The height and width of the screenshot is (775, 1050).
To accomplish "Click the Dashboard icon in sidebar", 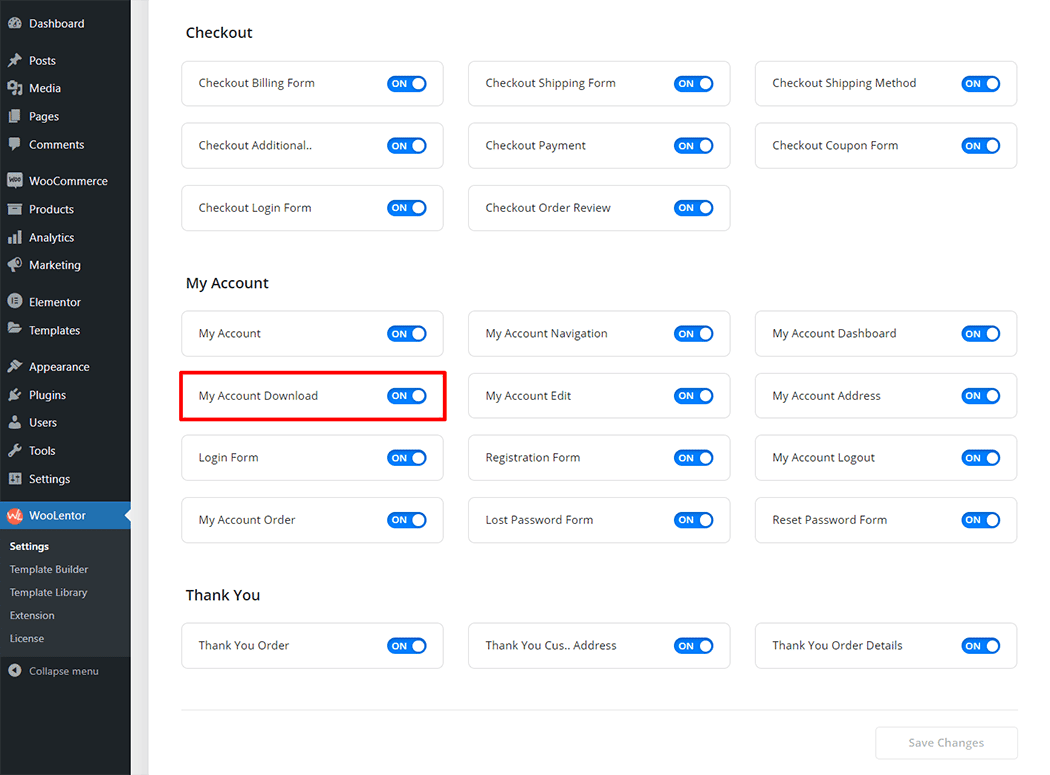I will click(x=14, y=23).
